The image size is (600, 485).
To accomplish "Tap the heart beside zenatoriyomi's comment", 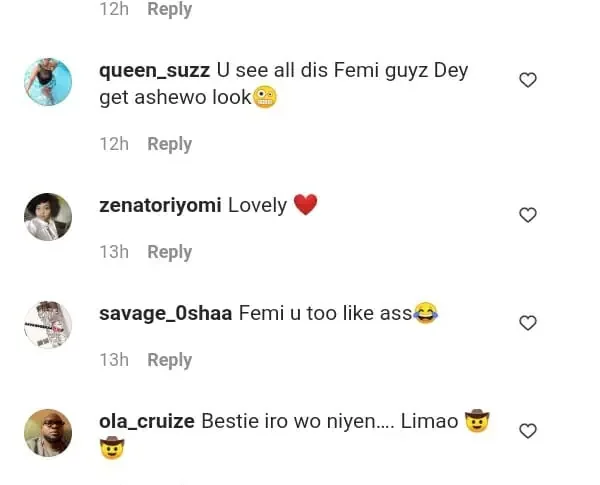I will (528, 215).
